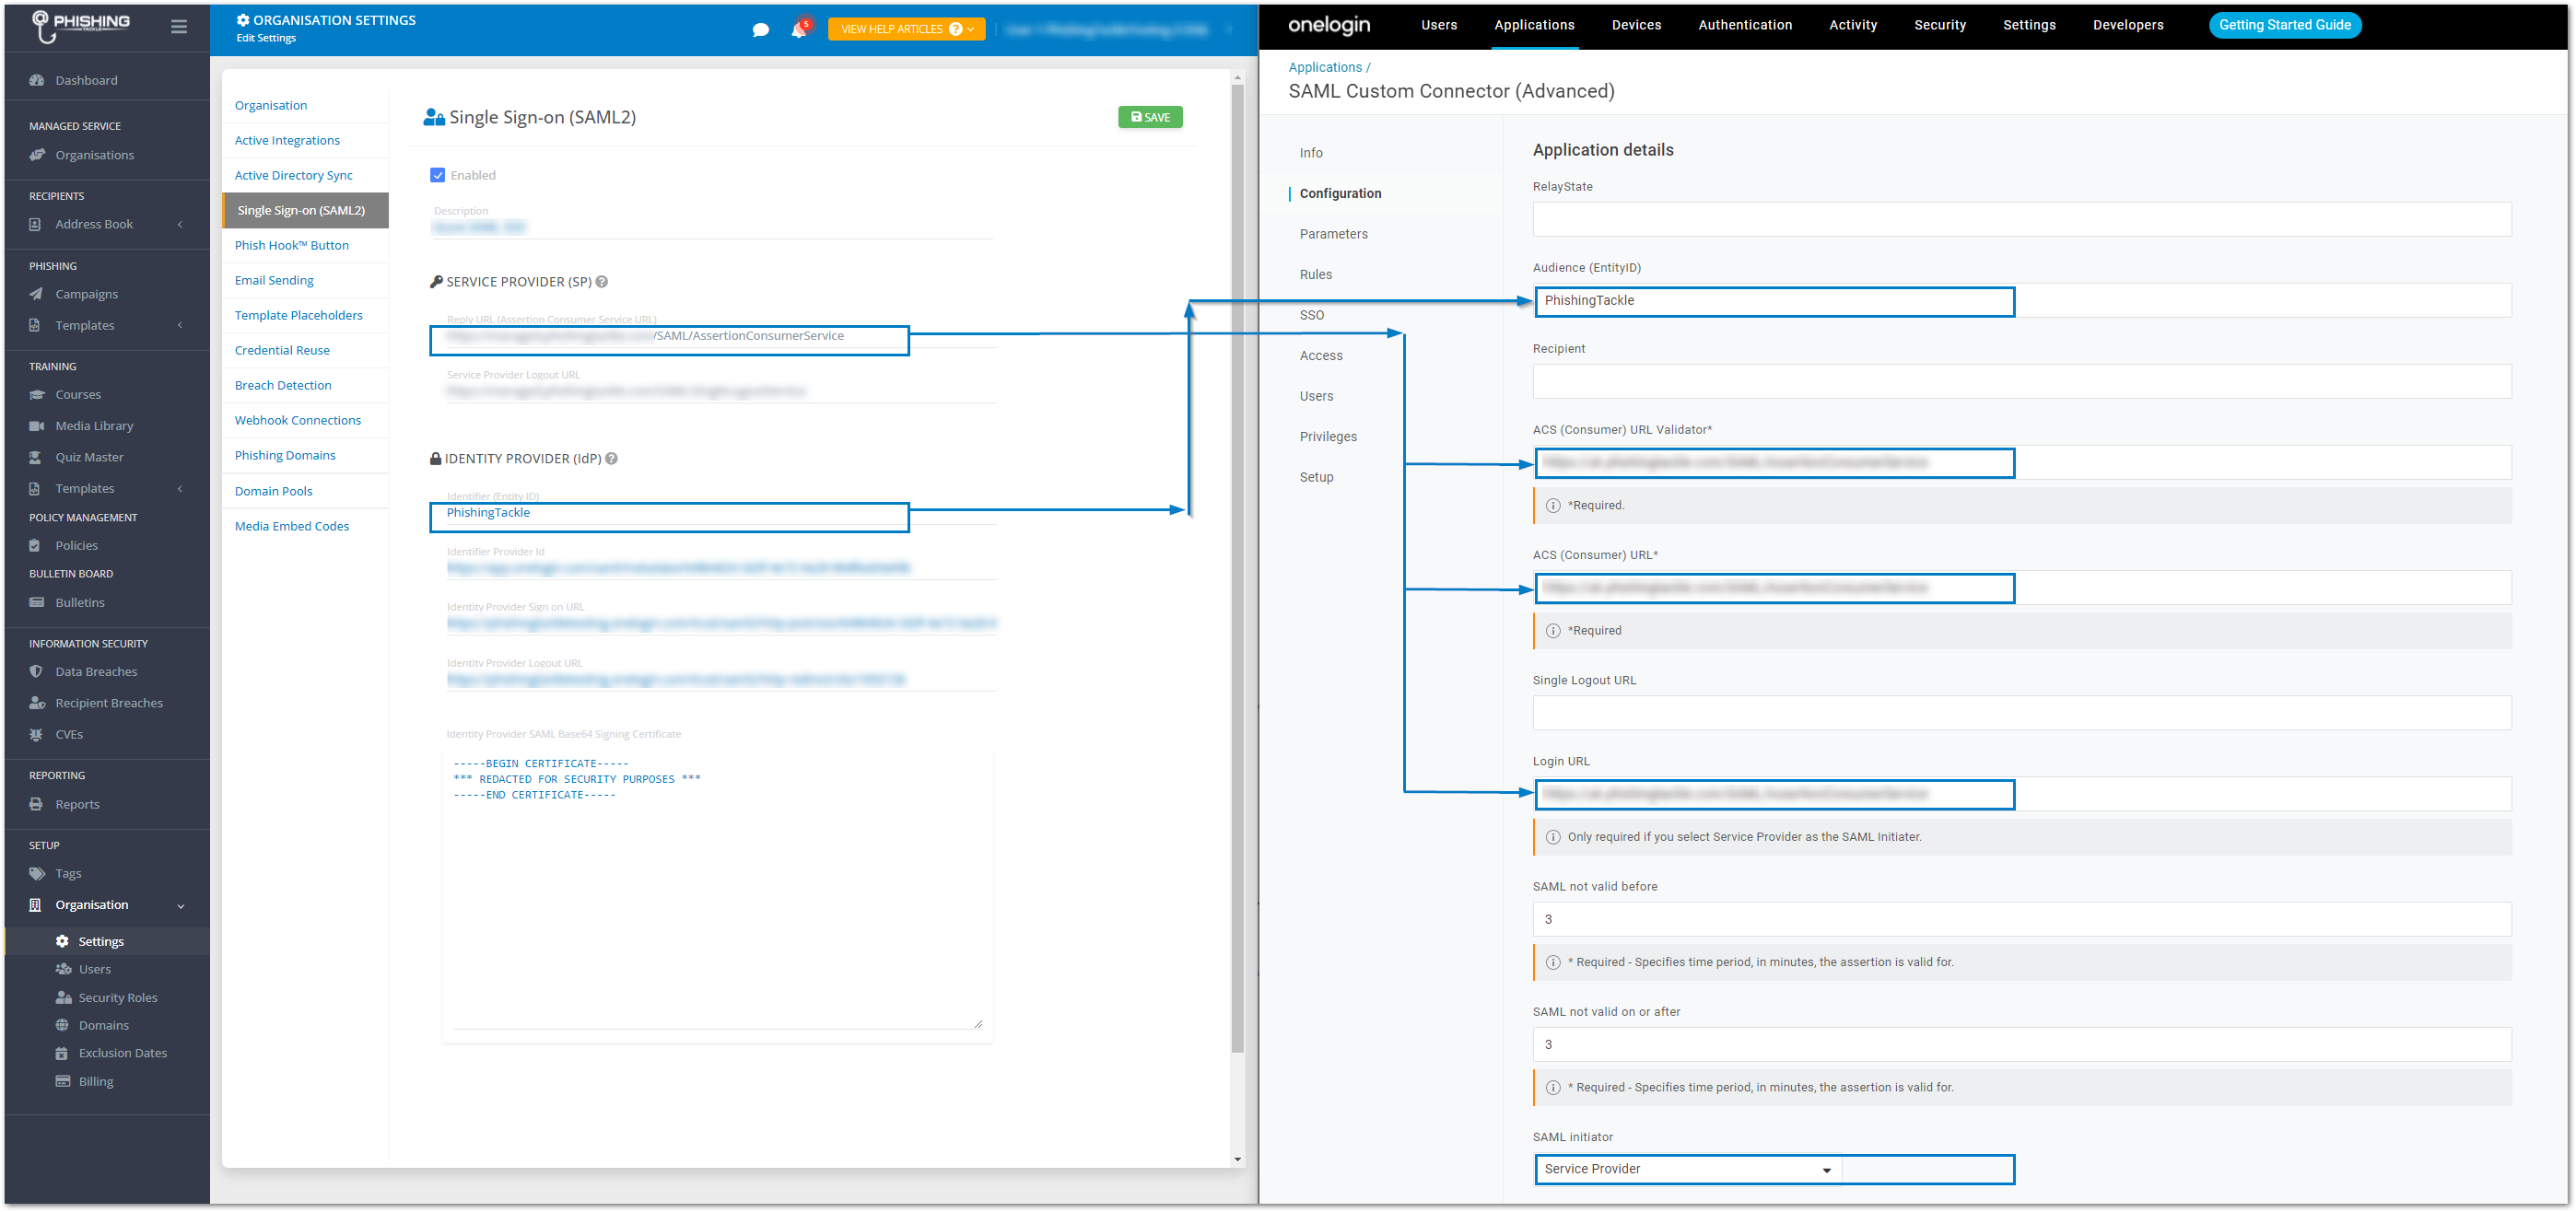Click the Dashboard icon in sidebar

[36, 80]
